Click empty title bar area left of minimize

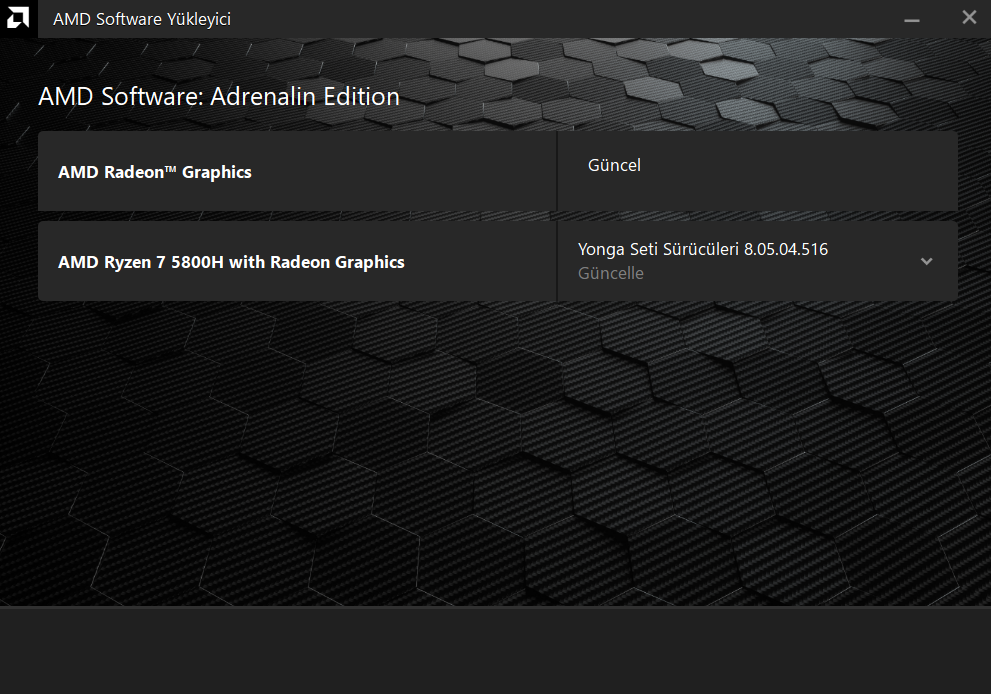click(562, 19)
